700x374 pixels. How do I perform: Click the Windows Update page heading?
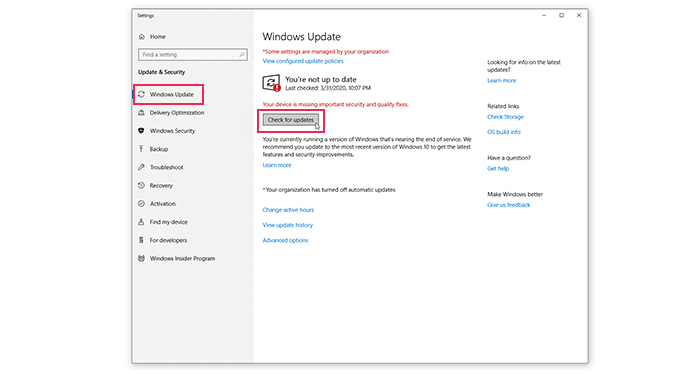(x=301, y=37)
